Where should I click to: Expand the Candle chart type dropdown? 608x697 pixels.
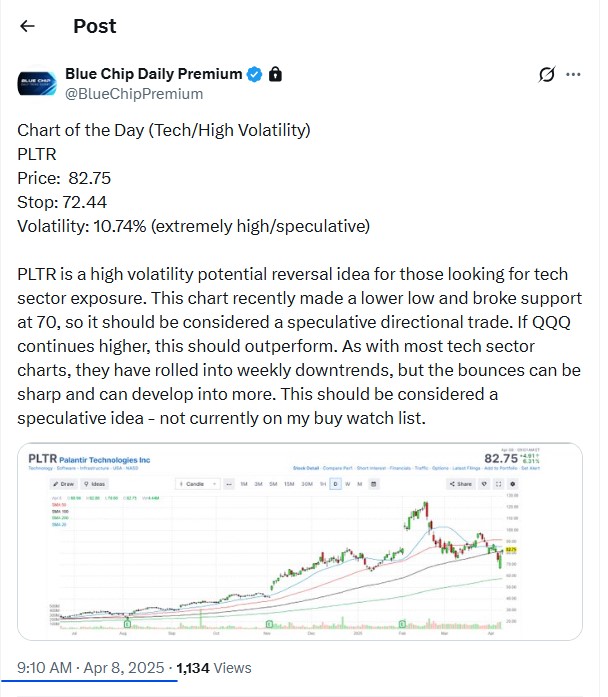point(191,484)
